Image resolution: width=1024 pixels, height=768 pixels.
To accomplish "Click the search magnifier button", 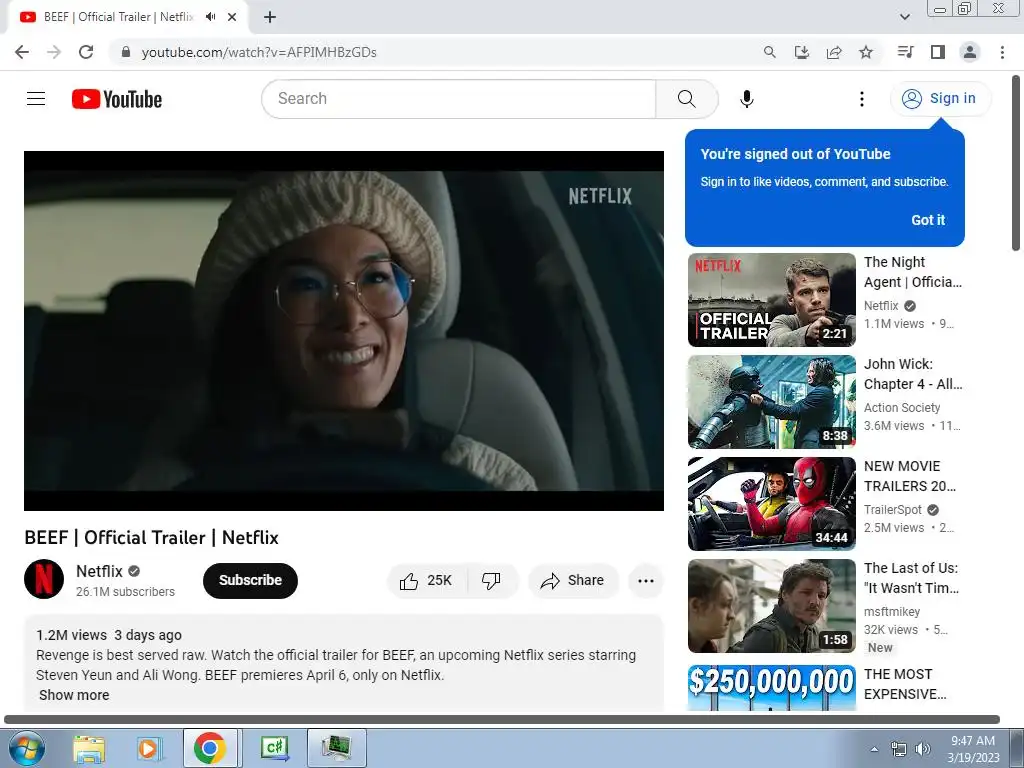I will 686,99.
